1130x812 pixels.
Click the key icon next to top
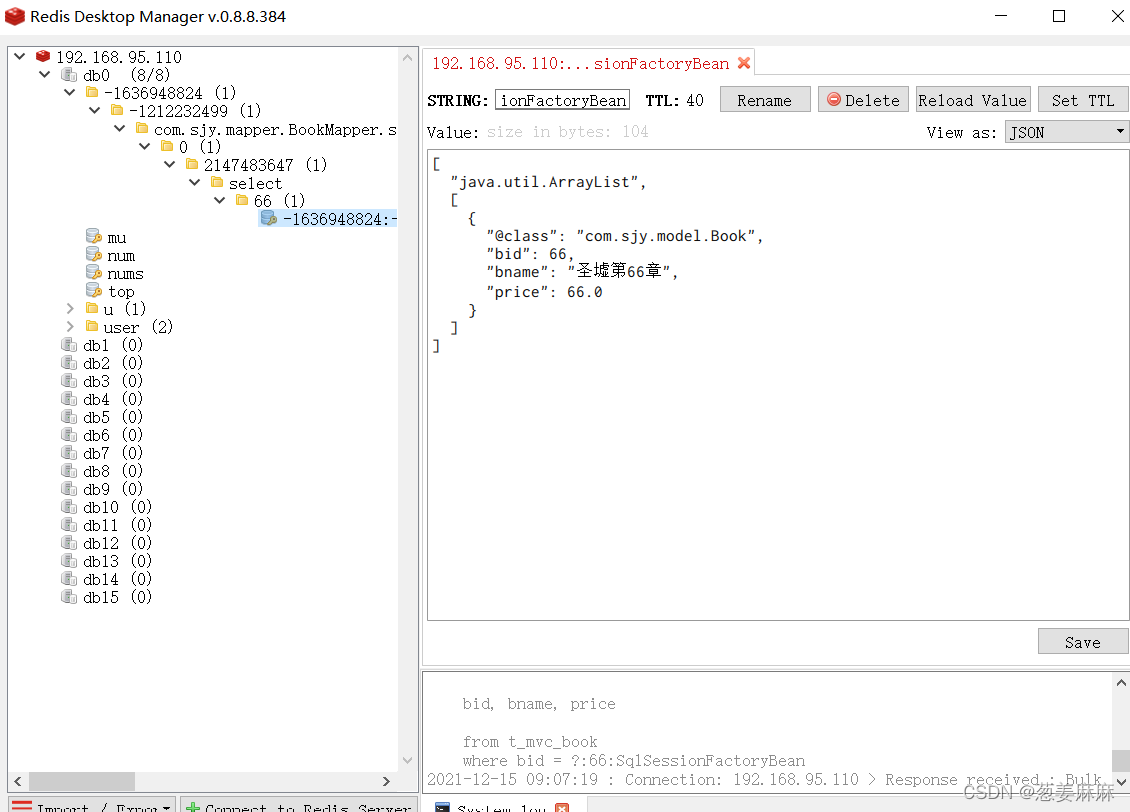click(94, 290)
